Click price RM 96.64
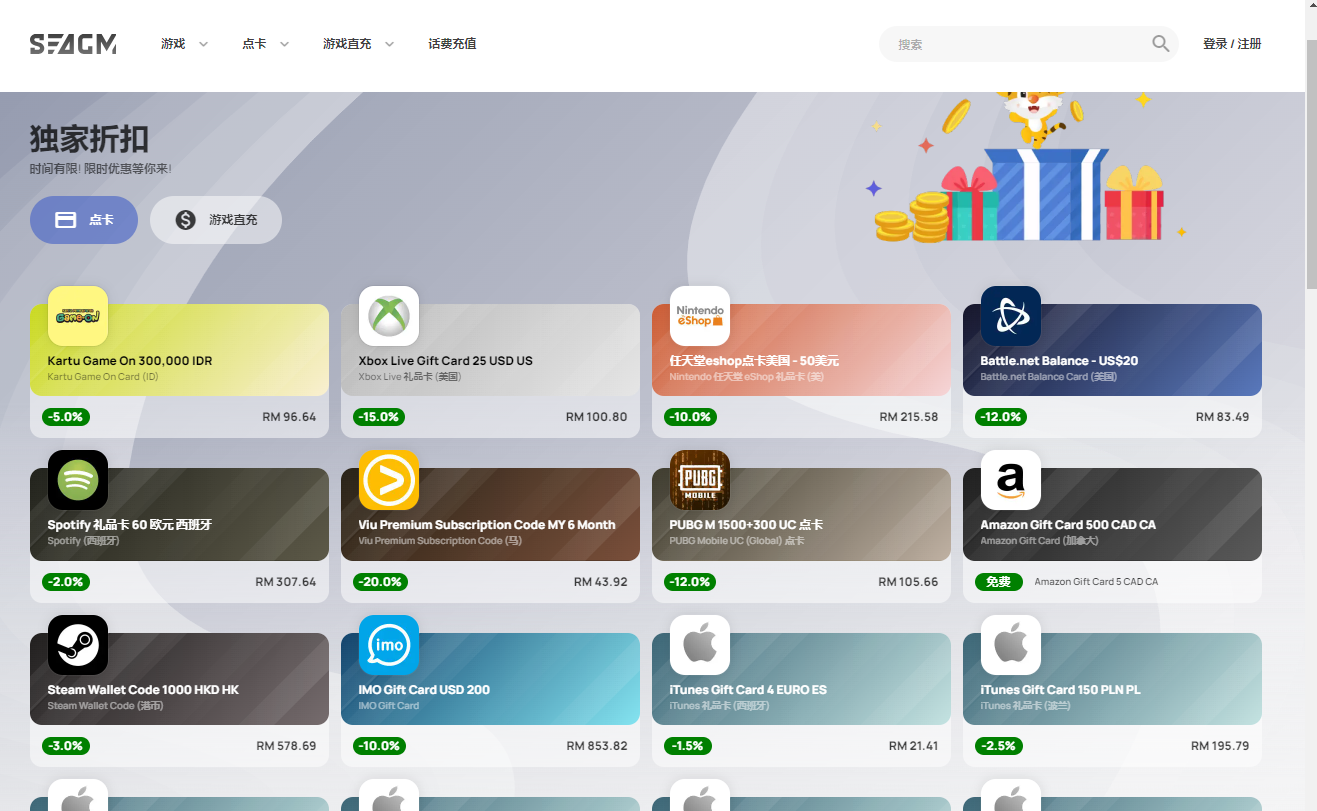 coord(289,417)
